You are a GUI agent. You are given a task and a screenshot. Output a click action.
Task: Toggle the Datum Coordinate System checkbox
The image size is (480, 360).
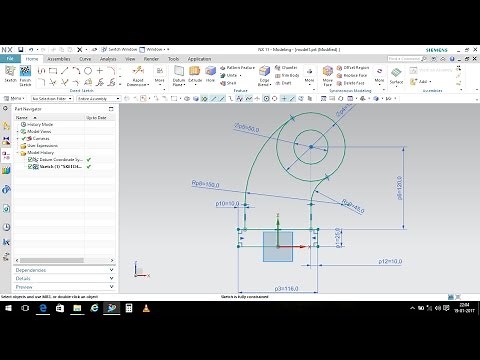(x=30, y=160)
